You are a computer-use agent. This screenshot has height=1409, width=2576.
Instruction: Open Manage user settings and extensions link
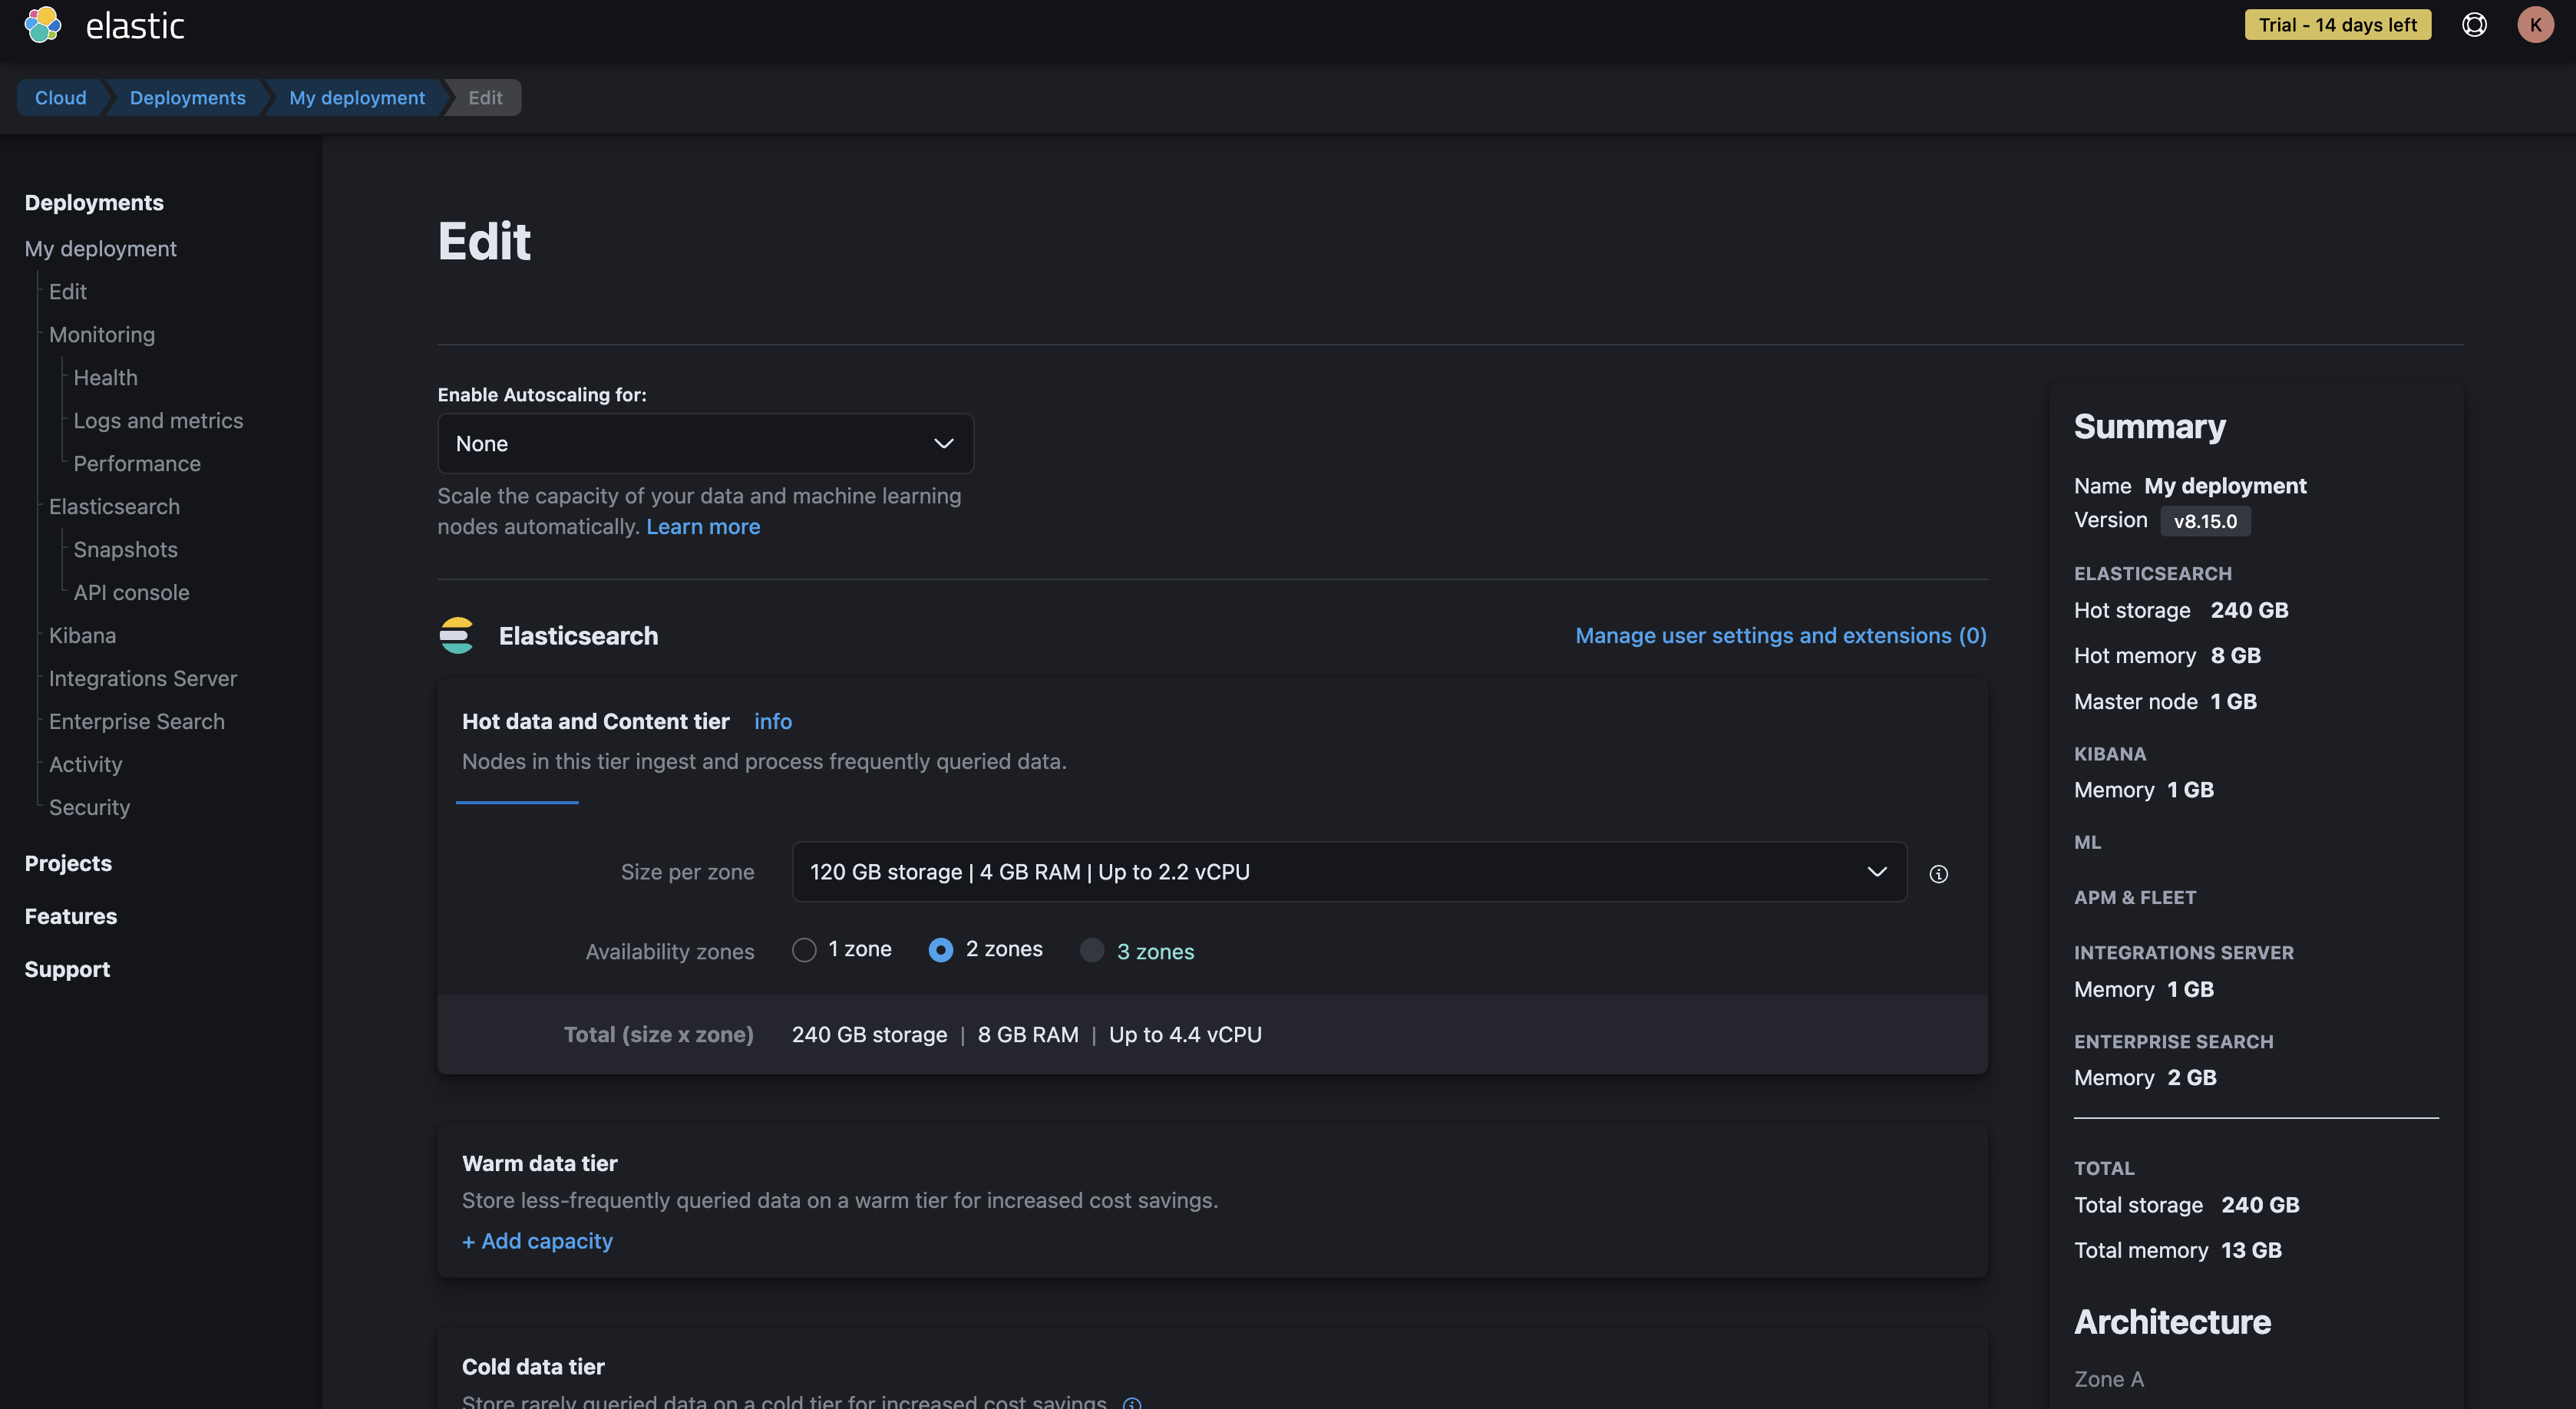(x=1781, y=636)
